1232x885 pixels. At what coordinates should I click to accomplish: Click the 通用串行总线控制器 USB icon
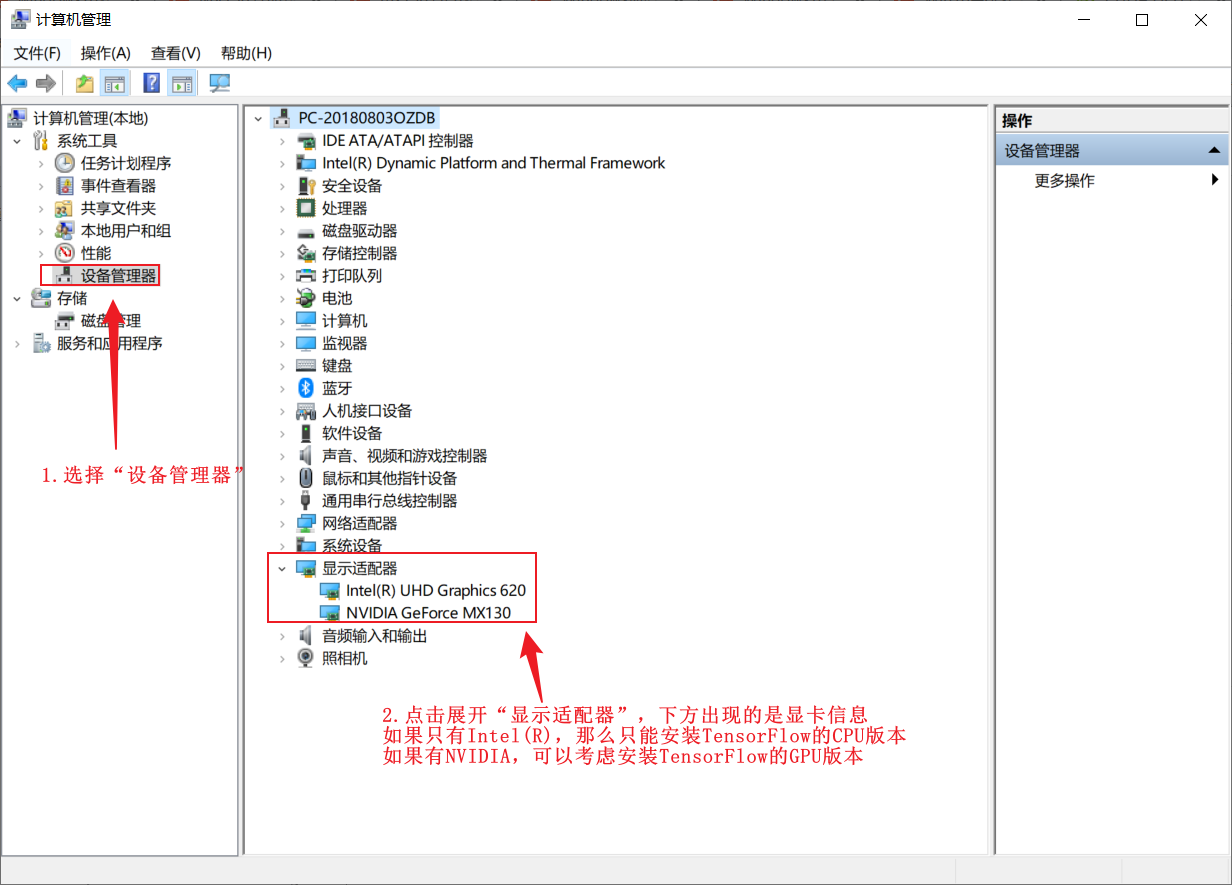(306, 501)
